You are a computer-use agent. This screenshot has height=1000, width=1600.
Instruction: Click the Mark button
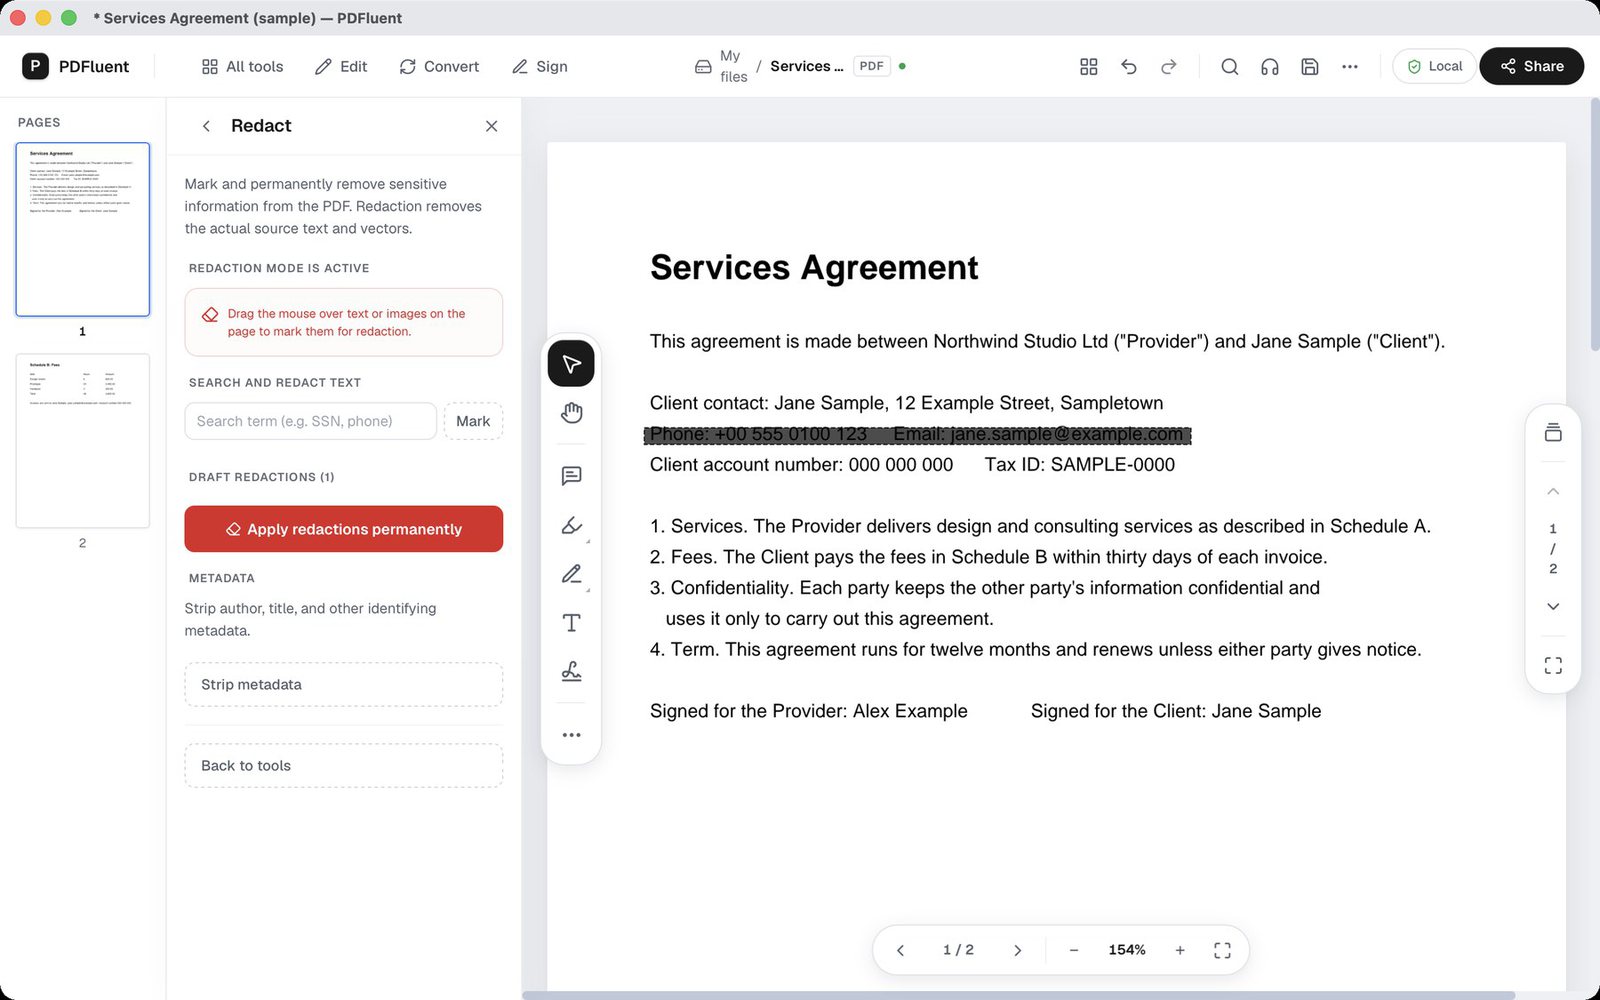[473, 421]
